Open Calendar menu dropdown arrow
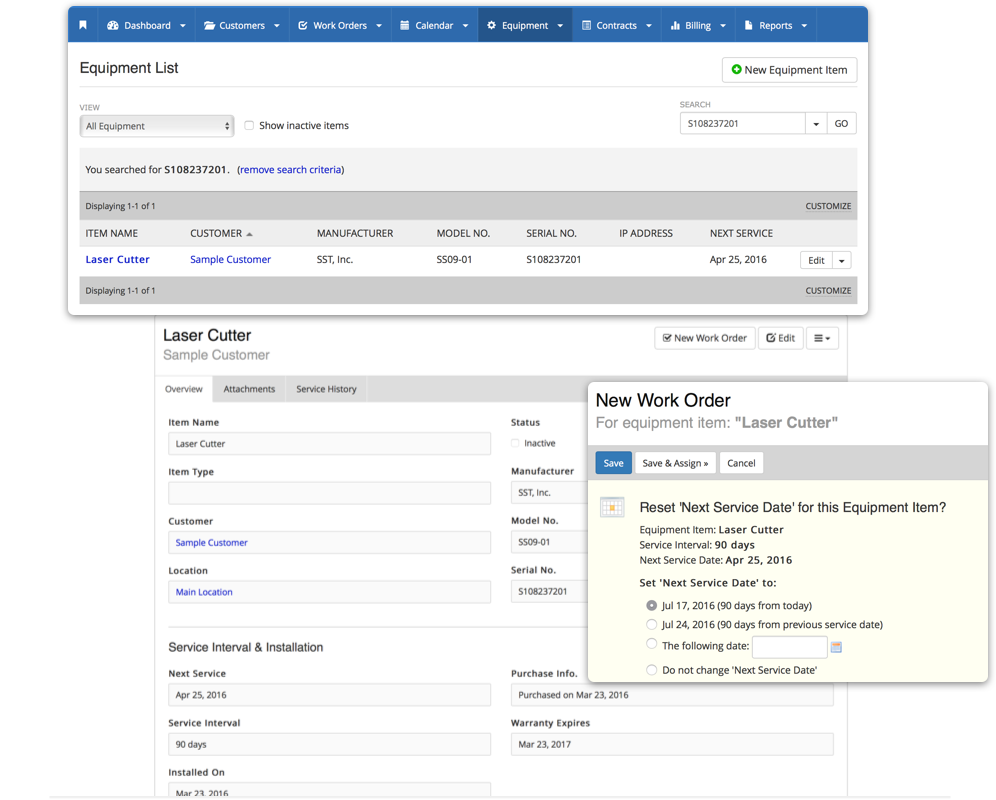Screen dimensions: 996x800 point(466,26)
